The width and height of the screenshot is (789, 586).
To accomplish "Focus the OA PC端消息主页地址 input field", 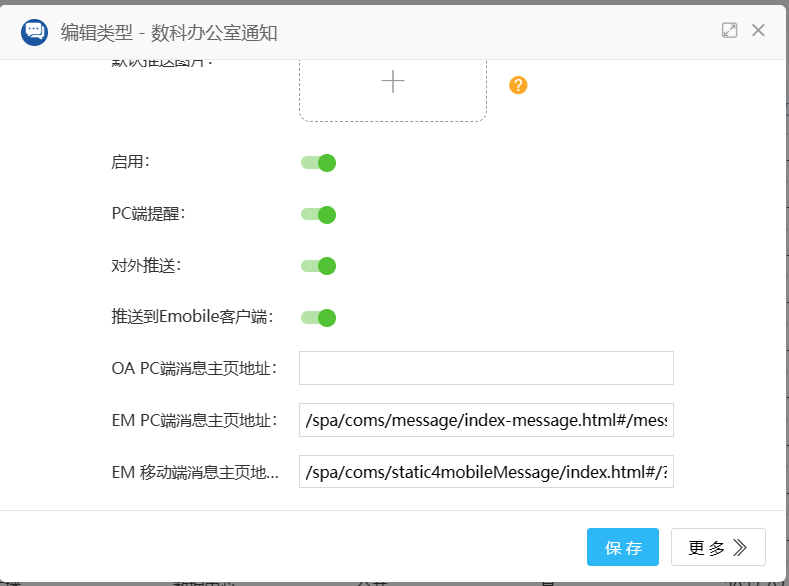I will click(x=486, y=368).
